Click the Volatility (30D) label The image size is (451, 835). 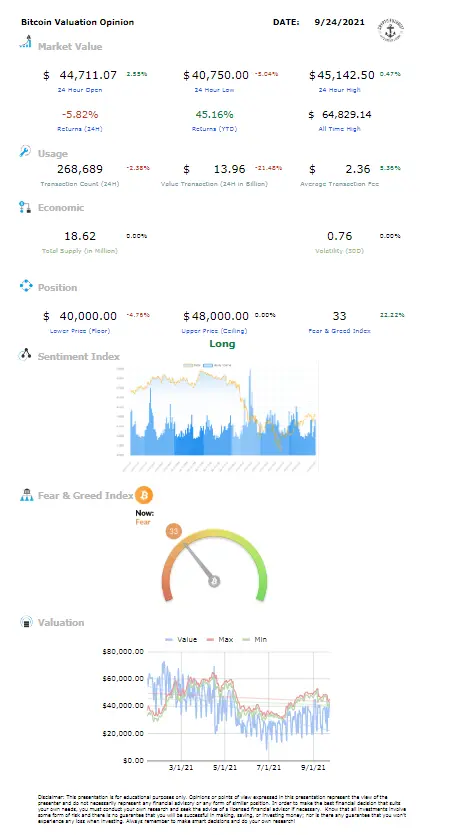[340, 251]
